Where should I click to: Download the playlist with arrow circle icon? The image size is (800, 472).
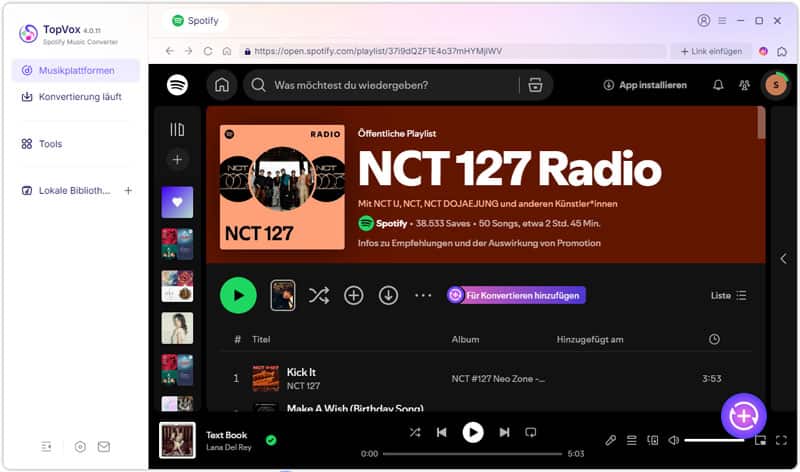pyautogui.click(x=388, y=295)
